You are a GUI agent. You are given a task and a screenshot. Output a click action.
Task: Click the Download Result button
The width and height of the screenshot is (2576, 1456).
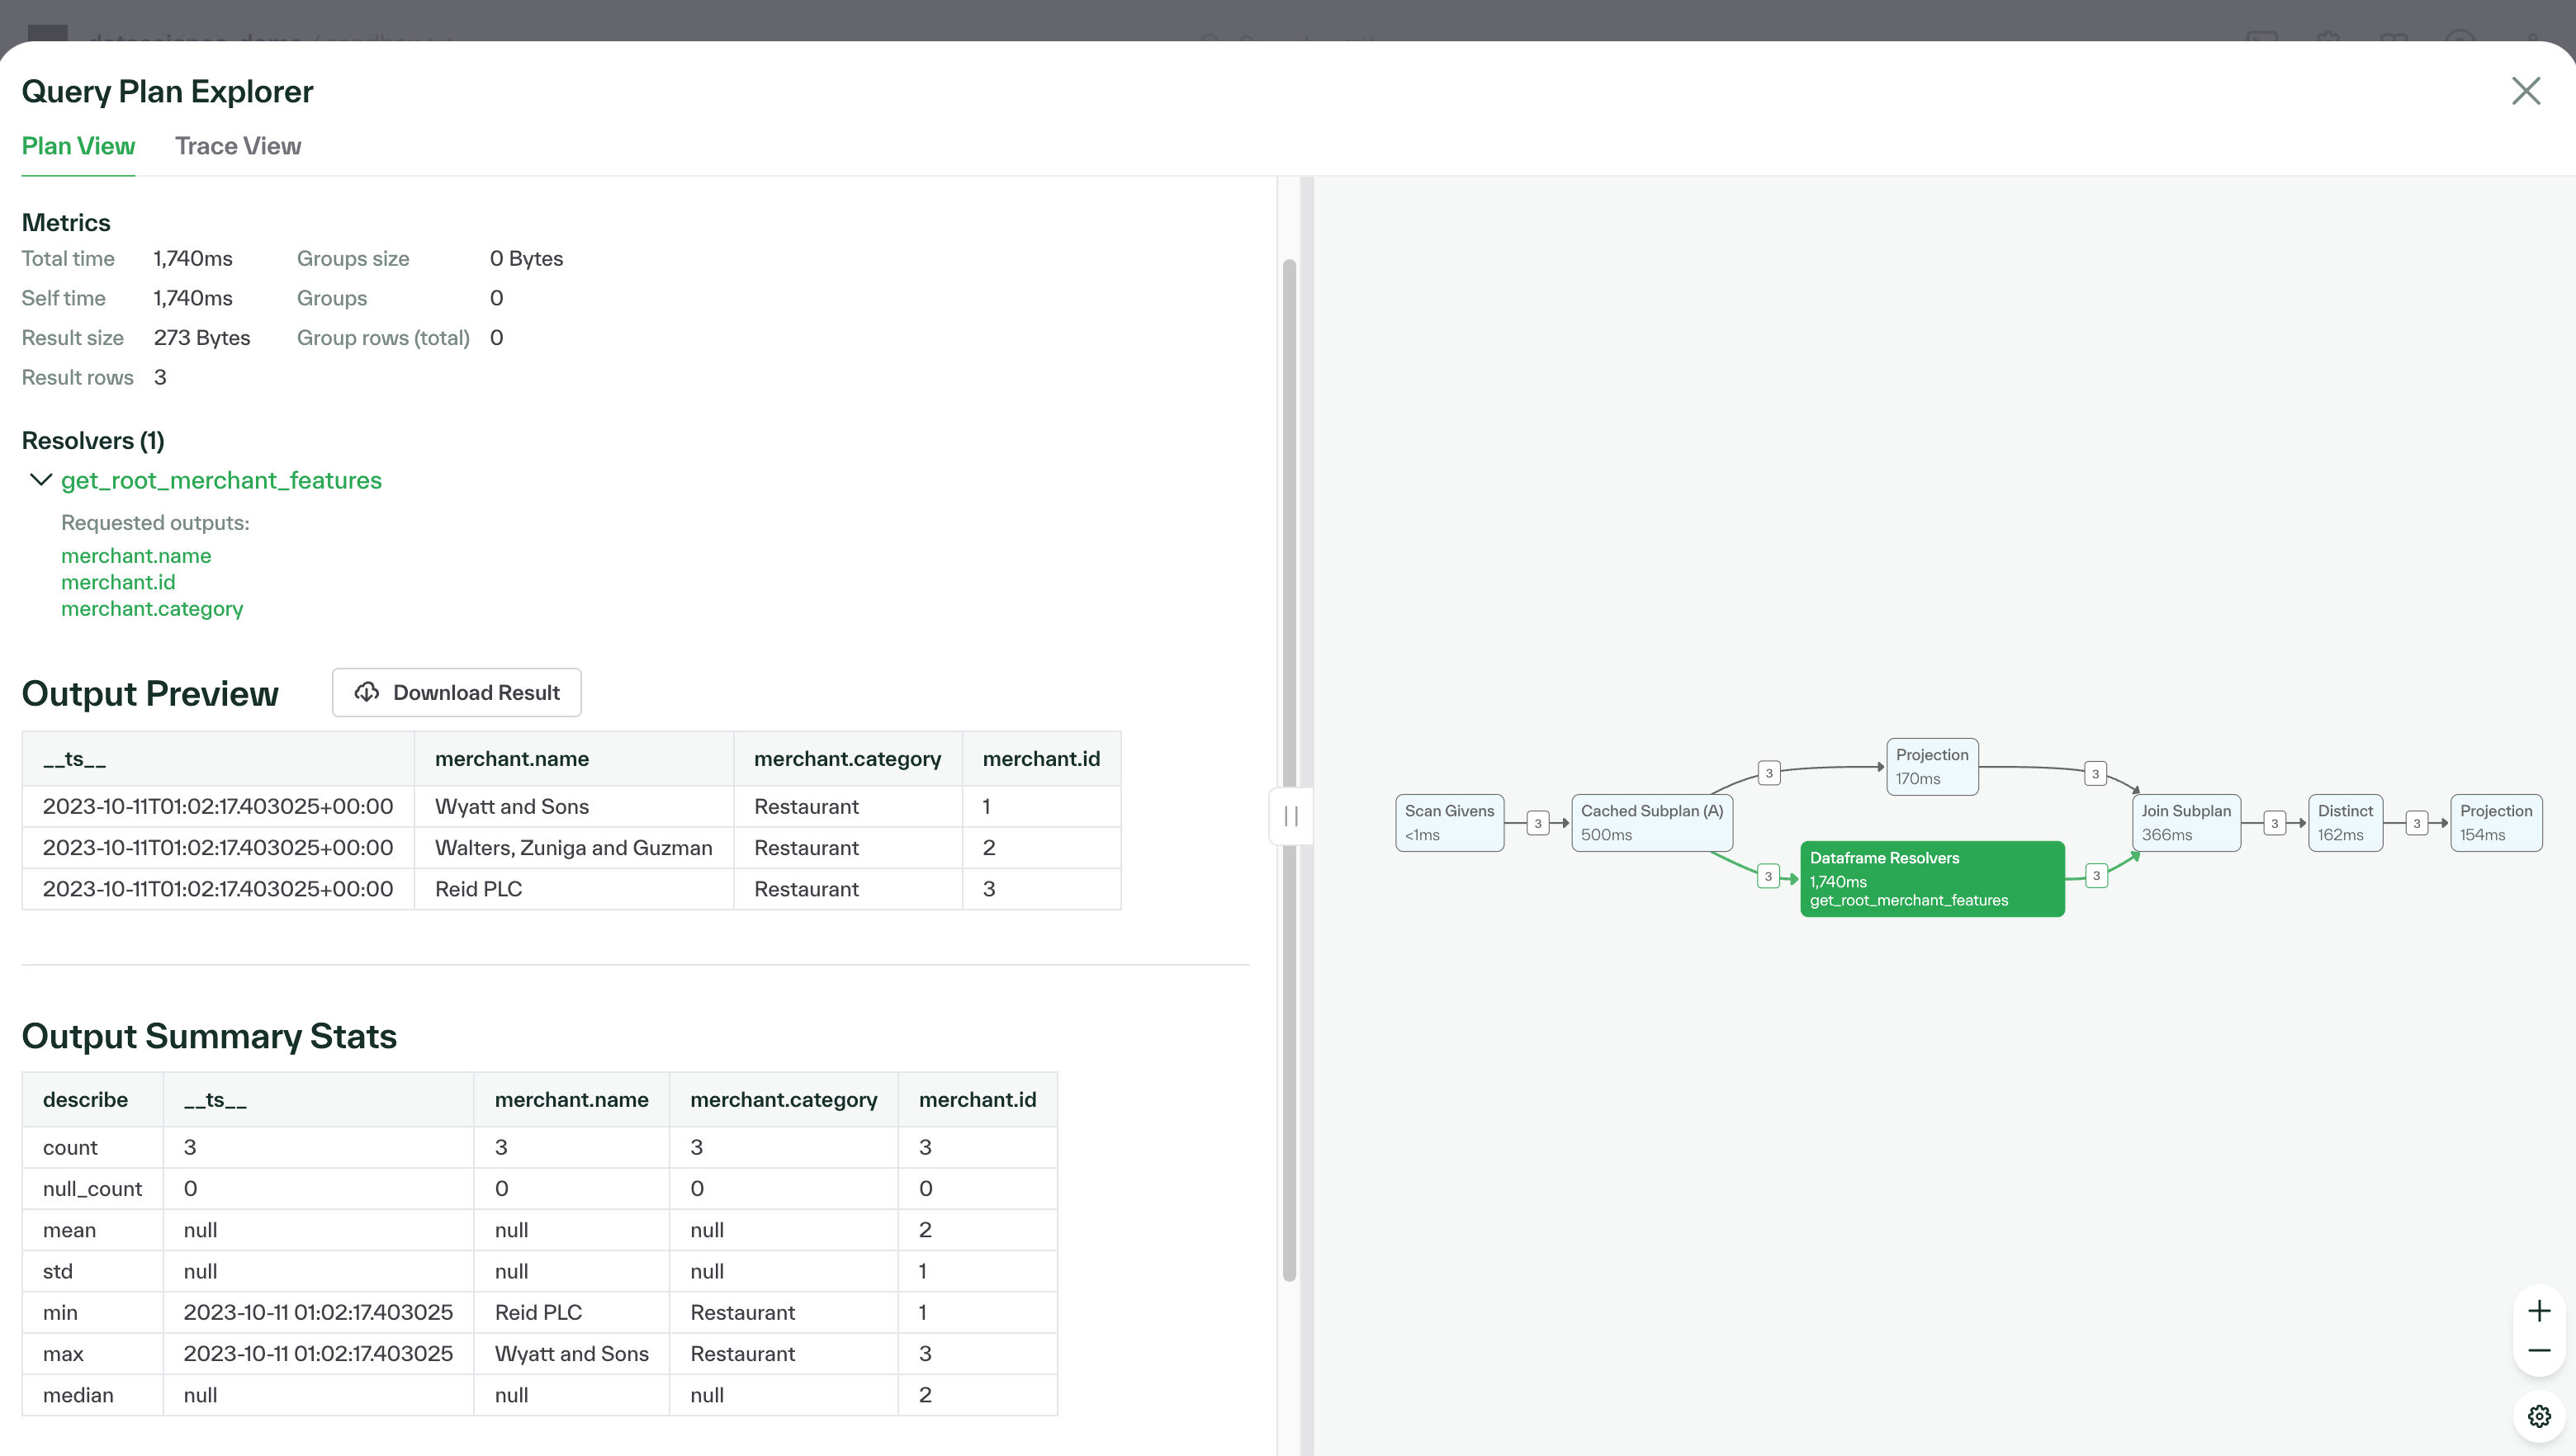[x=457, y=693]
